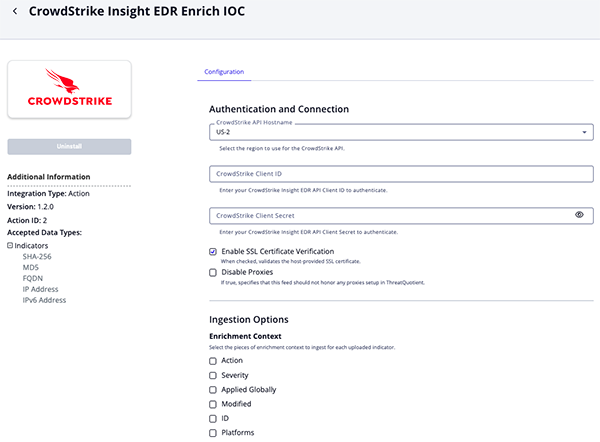Click the Action ID: 2 text
The image size is (600, 442).
pyautogui.click(x=27, y=220)
